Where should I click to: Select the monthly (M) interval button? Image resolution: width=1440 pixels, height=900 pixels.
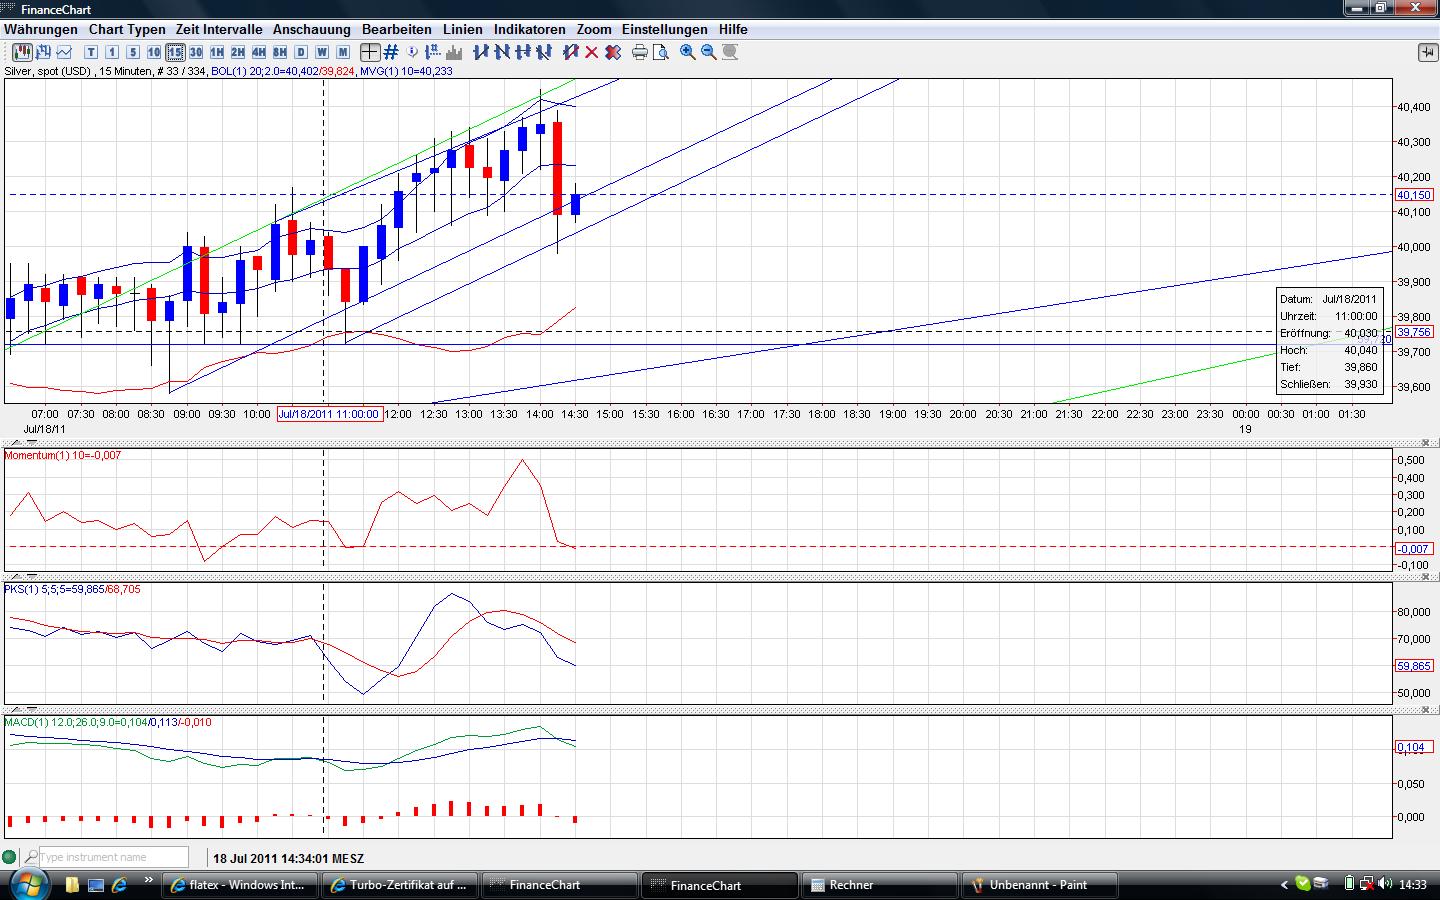click(x=343, y=52)
